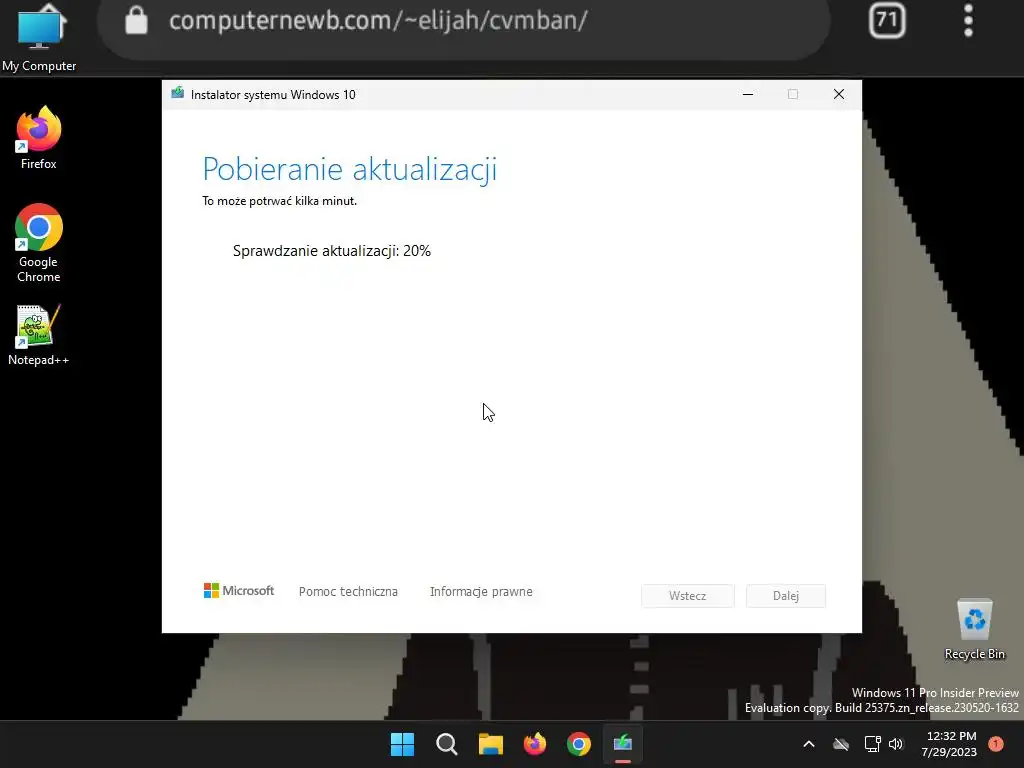This screenshot has width=1024, height=768.
Task: Open the Windows Start menu
Action: [402, 744]
